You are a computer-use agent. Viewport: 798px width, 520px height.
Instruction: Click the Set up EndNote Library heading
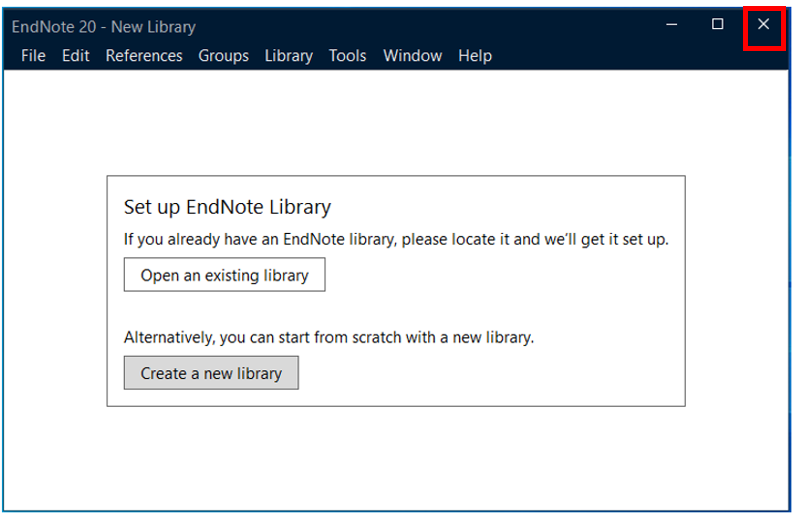227,208
